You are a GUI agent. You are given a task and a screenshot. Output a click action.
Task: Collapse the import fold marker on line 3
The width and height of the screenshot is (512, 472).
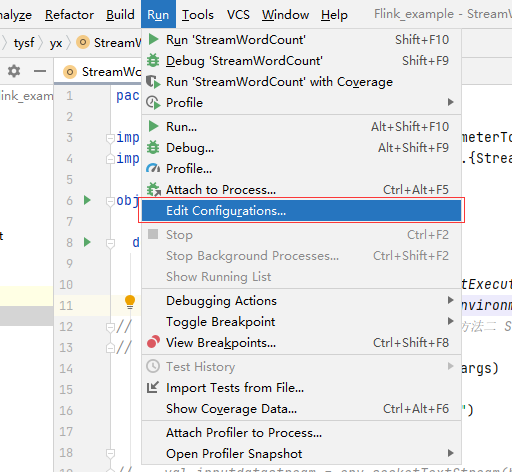[110, 138]
